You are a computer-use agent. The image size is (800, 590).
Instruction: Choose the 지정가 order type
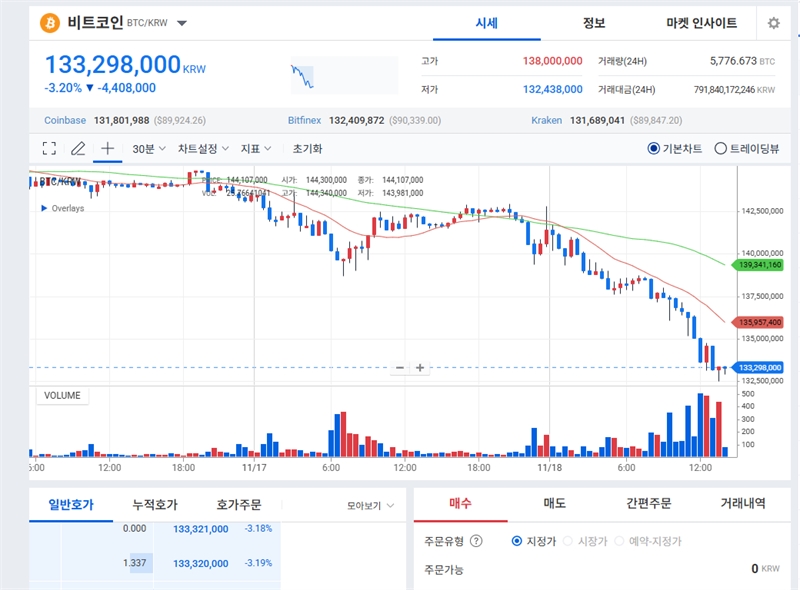[x=517, y=541]
